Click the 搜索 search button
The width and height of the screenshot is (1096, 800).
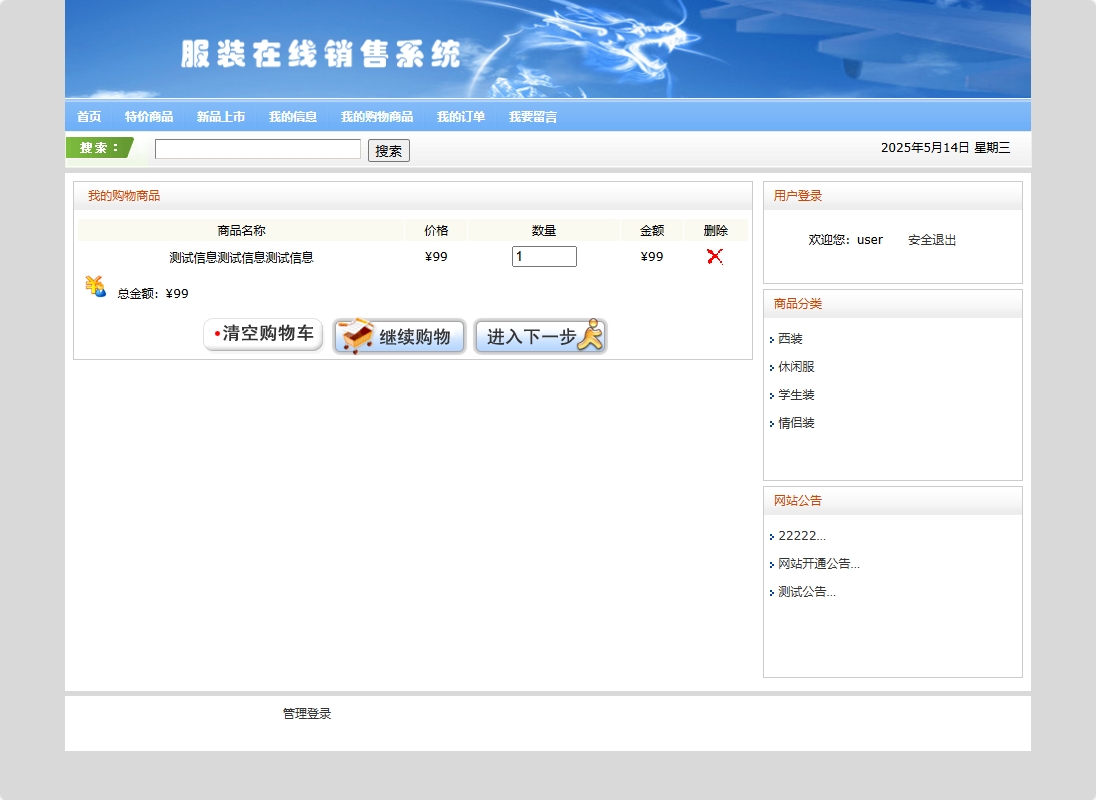(389, 151)
